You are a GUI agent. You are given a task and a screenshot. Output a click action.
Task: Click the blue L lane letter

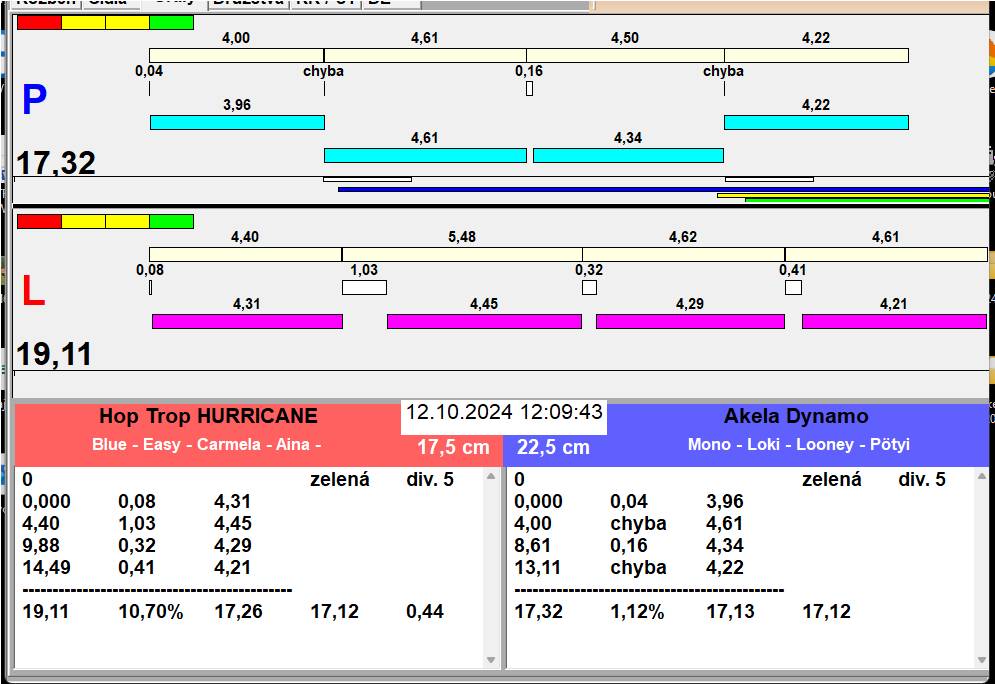[x=34, y=291]
